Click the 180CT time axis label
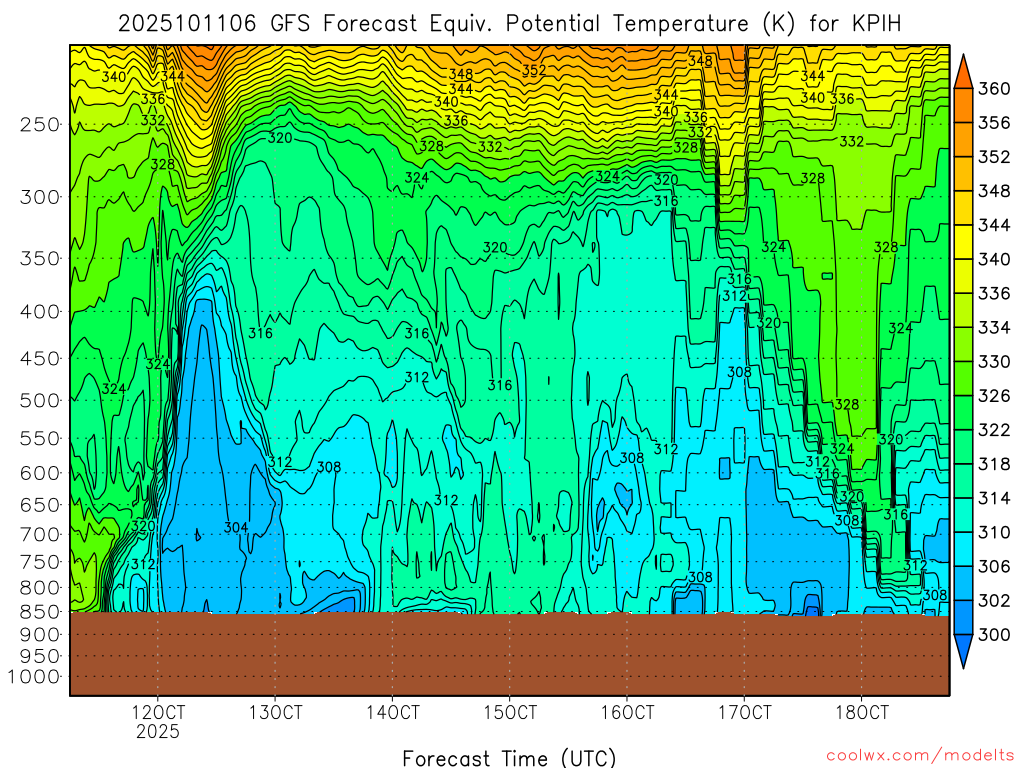This screenshot has height=768, width=1024. click(x=862, y=712)
